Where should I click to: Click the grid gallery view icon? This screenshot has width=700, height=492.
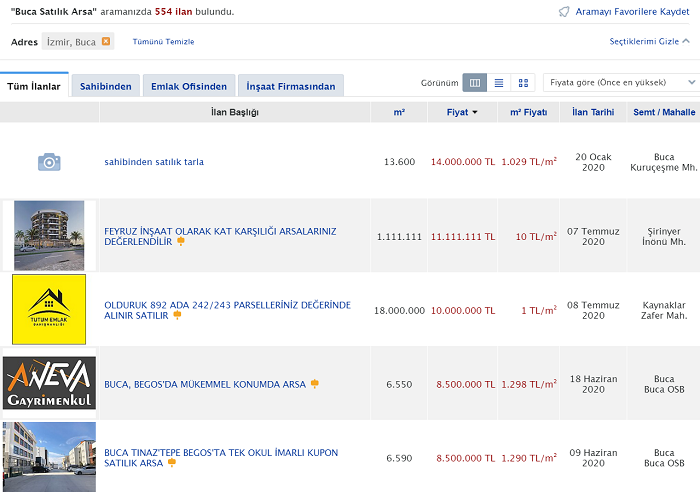[523, 83]
